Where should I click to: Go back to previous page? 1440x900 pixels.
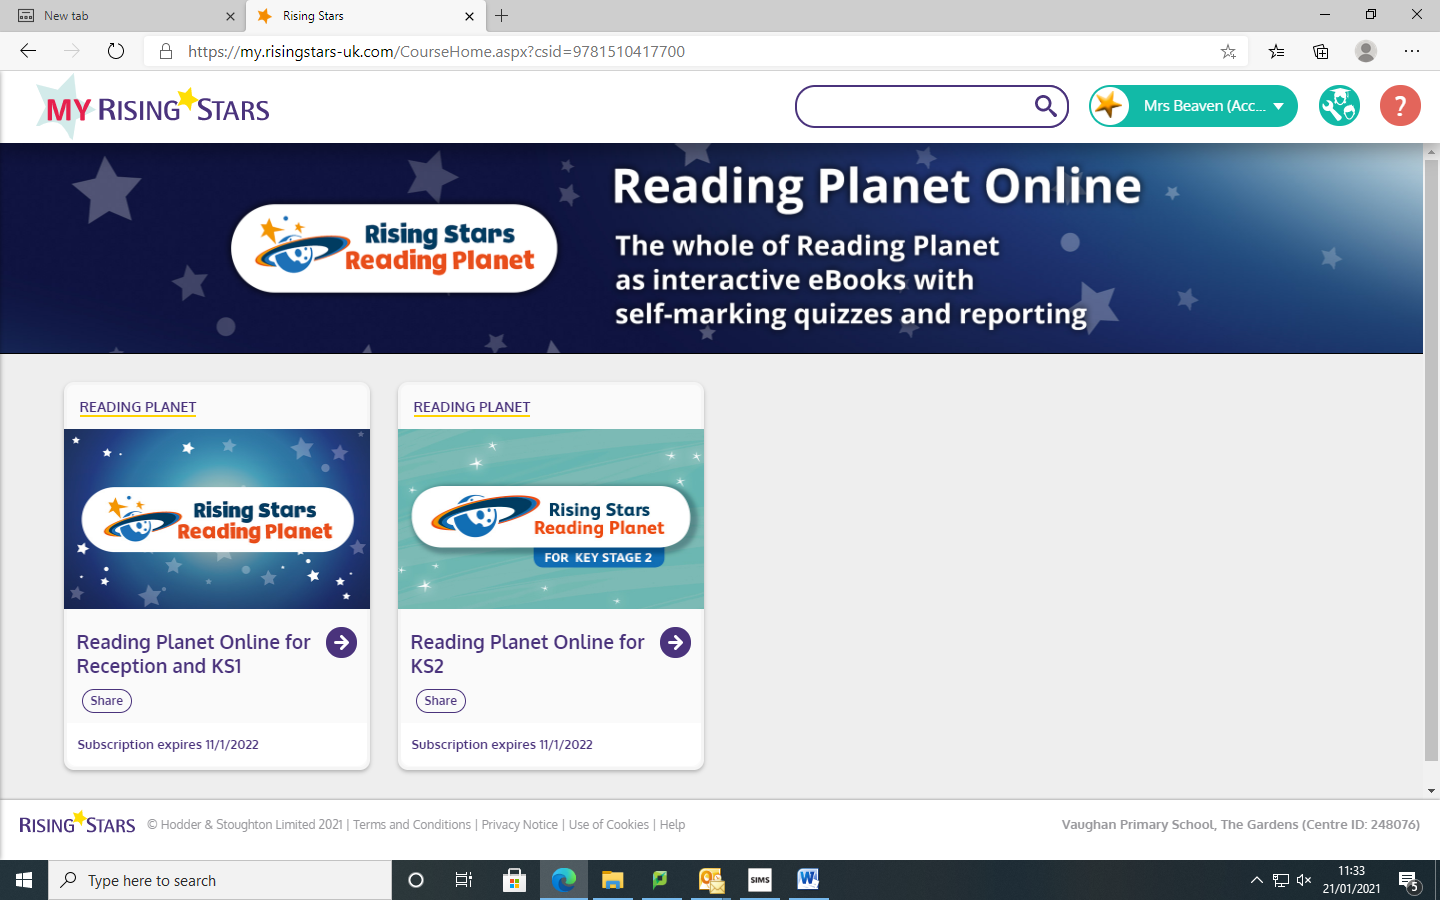(x=28, y=51)
